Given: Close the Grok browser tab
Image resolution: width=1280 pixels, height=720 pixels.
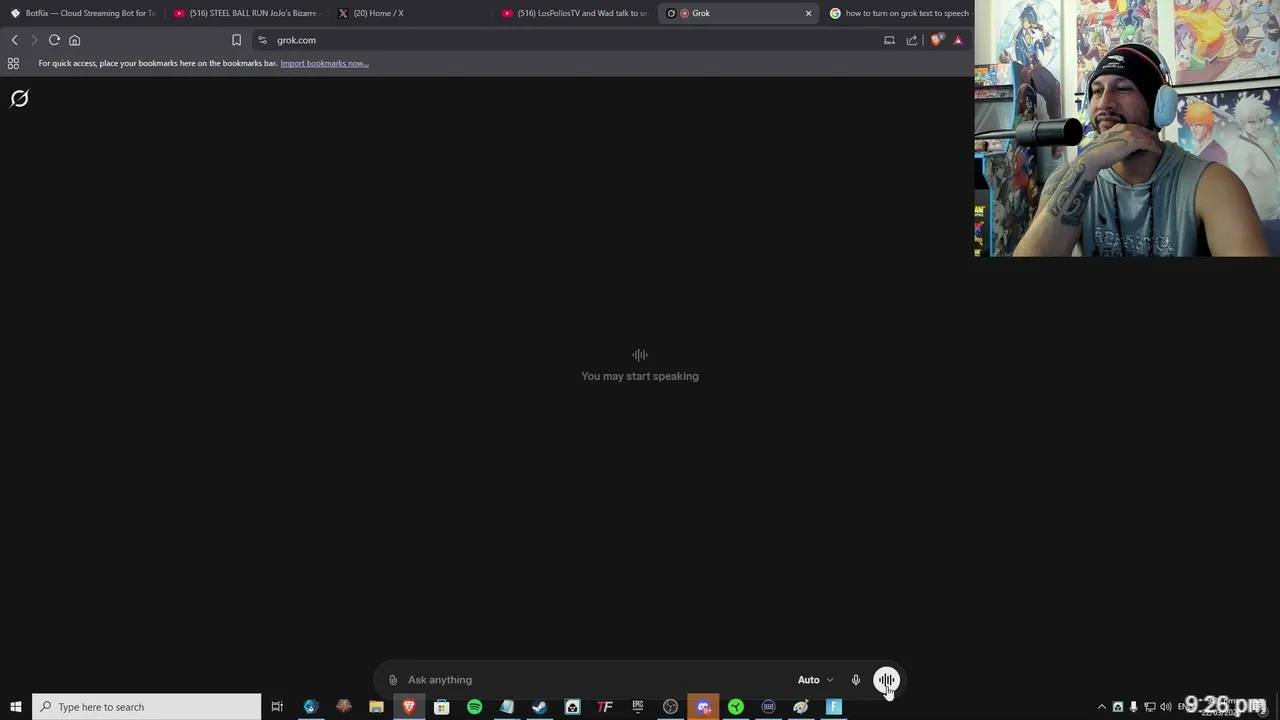Looking at the screenshot, I should (x=808, y=13).
